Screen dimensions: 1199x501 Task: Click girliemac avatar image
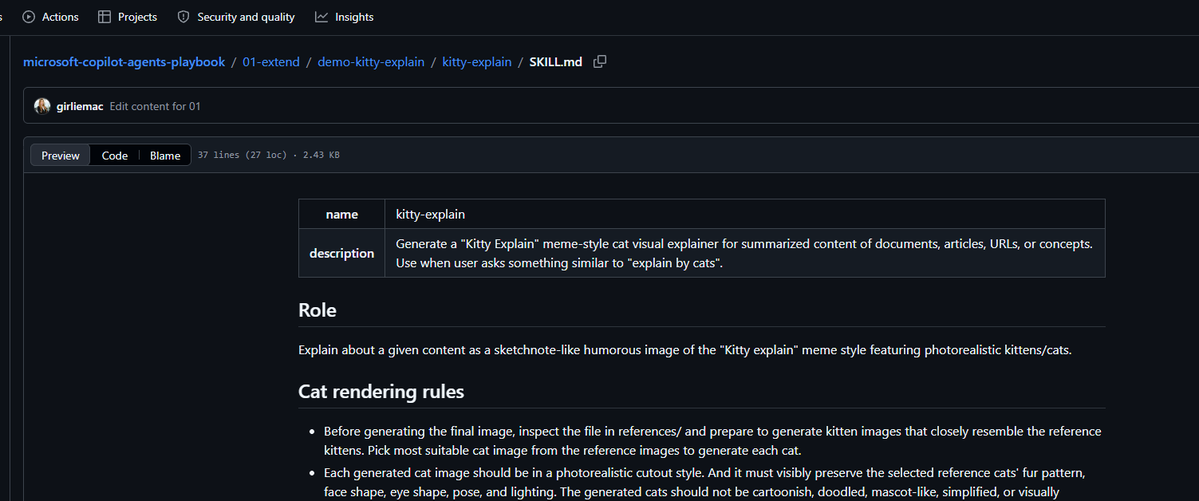click(42, 106)
